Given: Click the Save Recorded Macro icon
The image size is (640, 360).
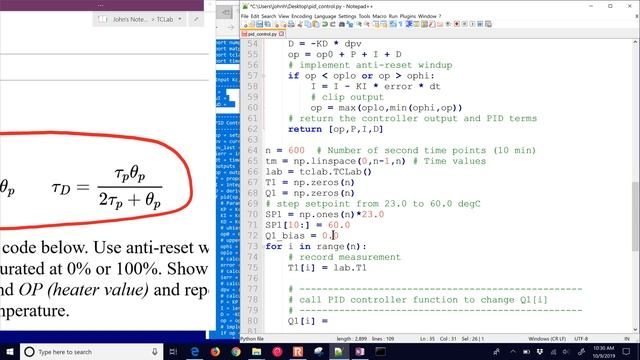Looking at the screenshot, I should [488, 24].
